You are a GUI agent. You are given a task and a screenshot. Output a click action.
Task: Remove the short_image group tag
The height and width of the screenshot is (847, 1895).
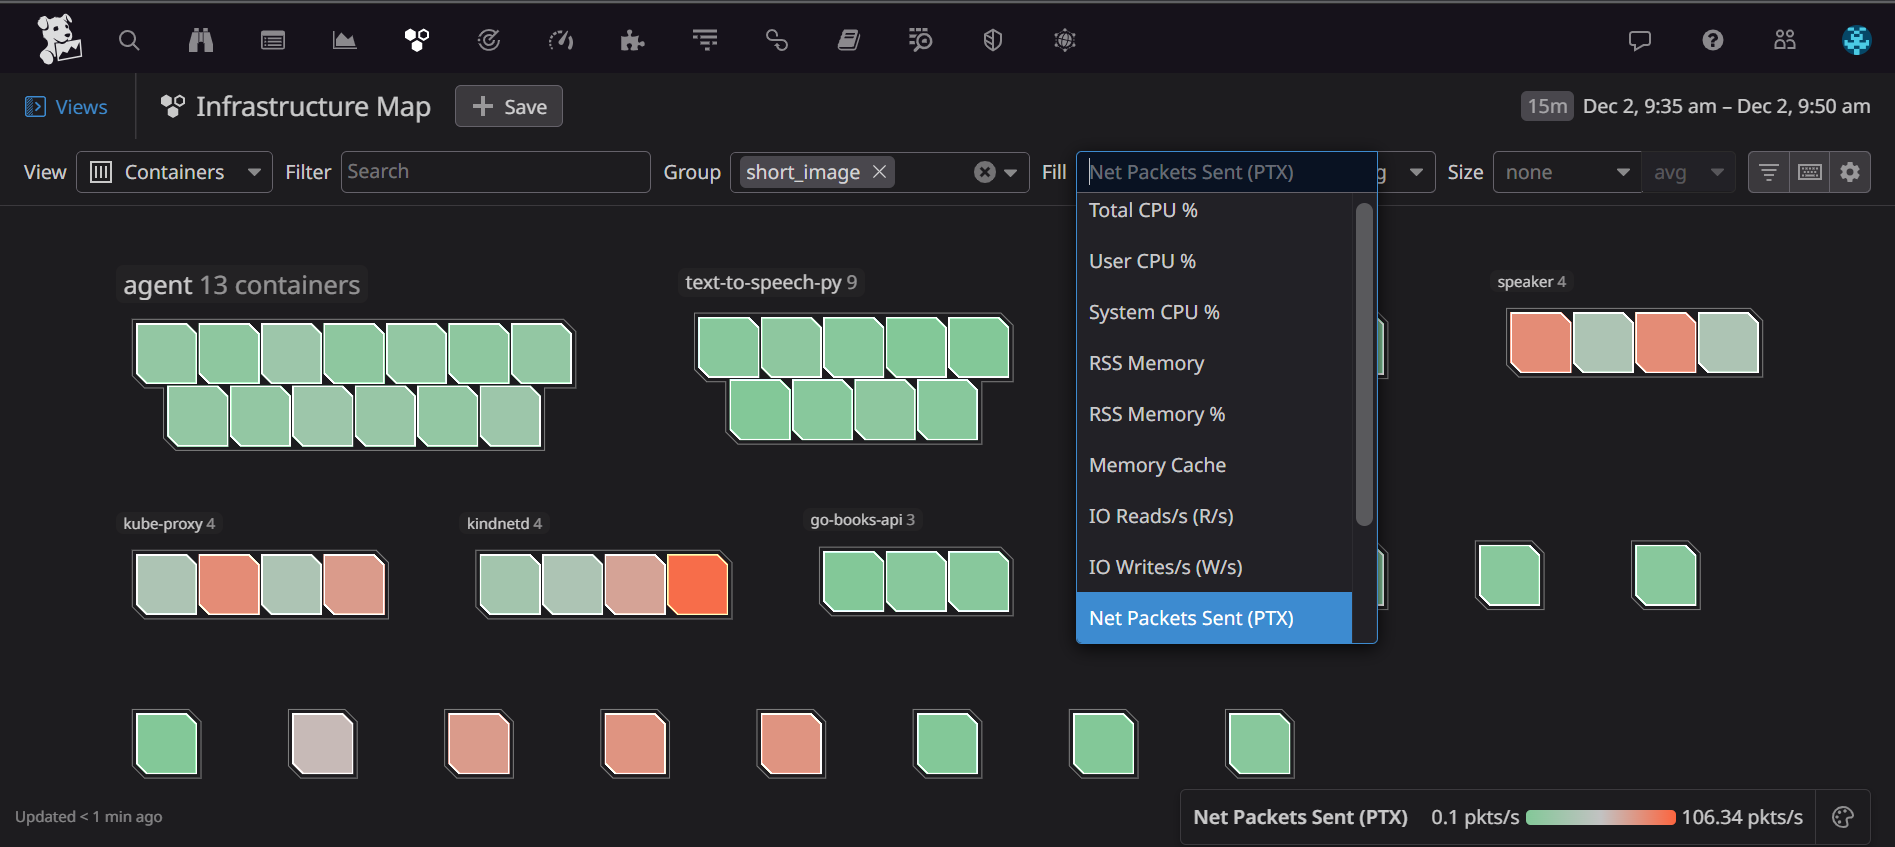tap(880, 172)
